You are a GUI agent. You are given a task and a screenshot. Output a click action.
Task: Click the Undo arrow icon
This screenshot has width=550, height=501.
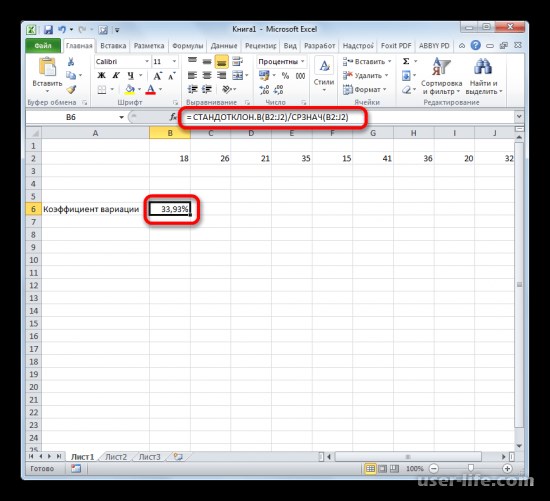(x=62, y=29)
